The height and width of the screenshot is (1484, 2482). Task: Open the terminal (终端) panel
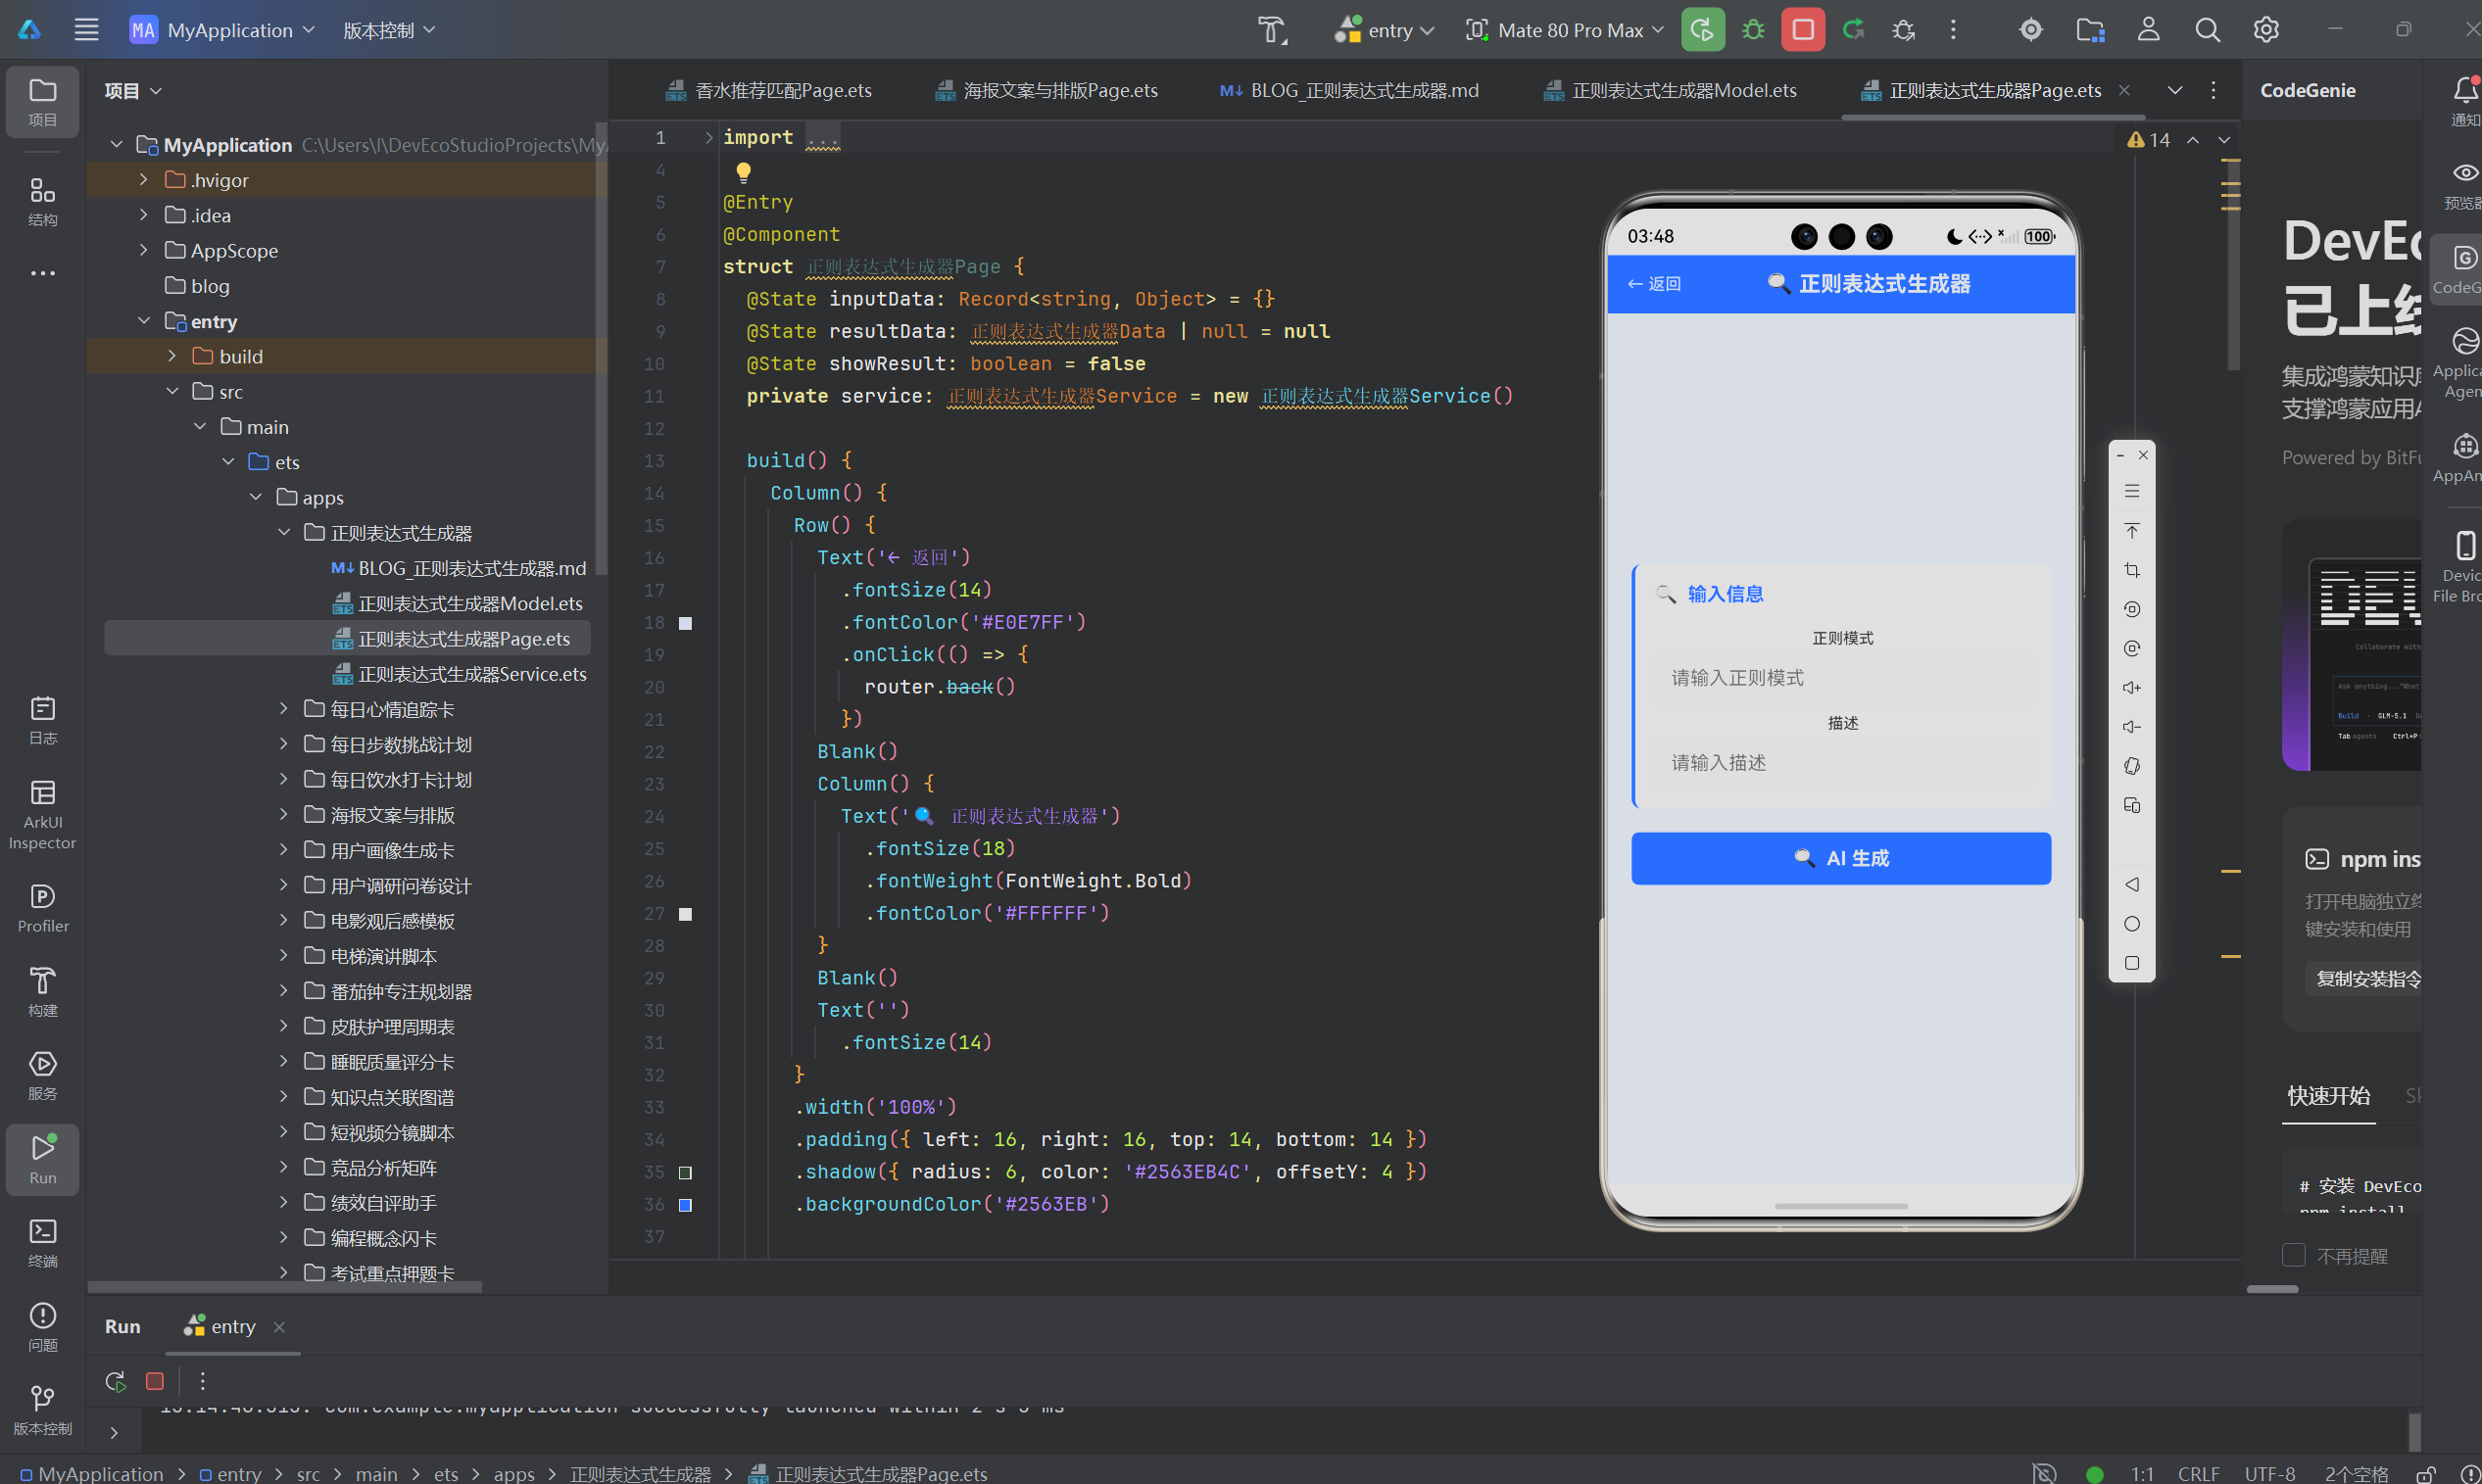(x=42, y=1242)
